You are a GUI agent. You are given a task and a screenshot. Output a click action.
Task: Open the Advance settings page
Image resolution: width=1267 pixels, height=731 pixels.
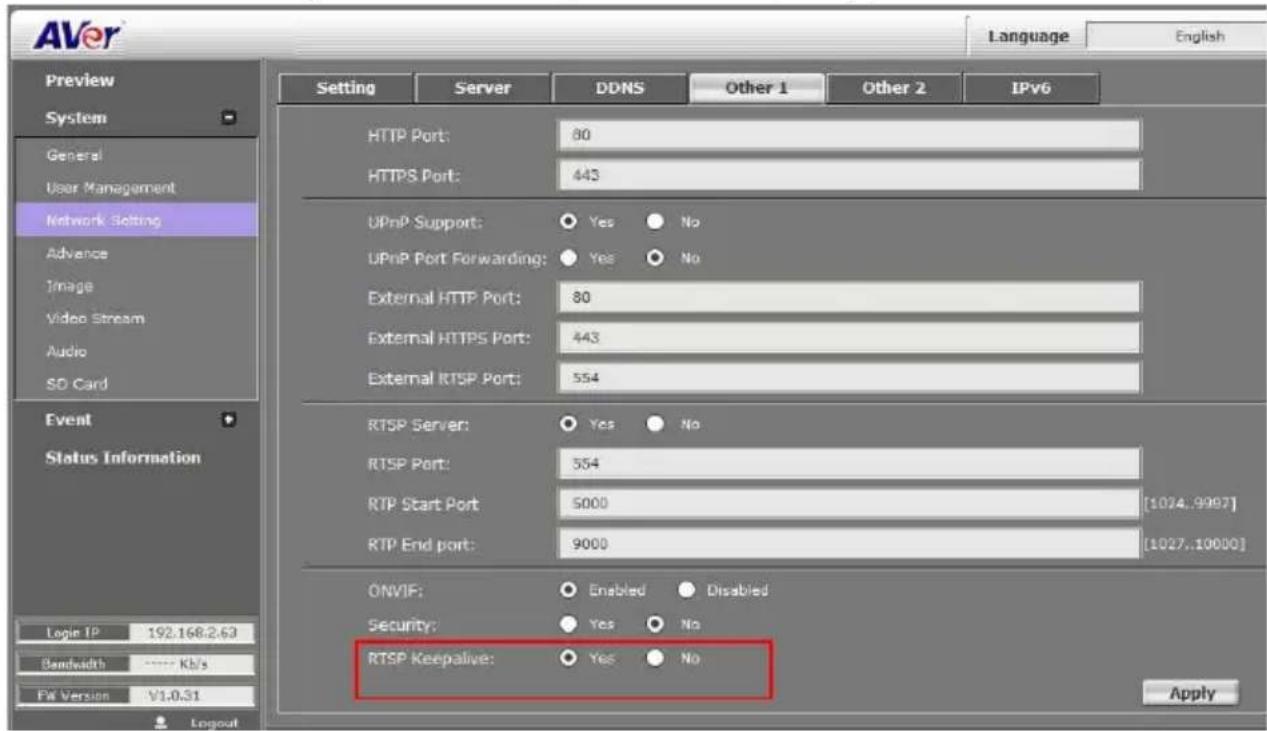point(75,254)
